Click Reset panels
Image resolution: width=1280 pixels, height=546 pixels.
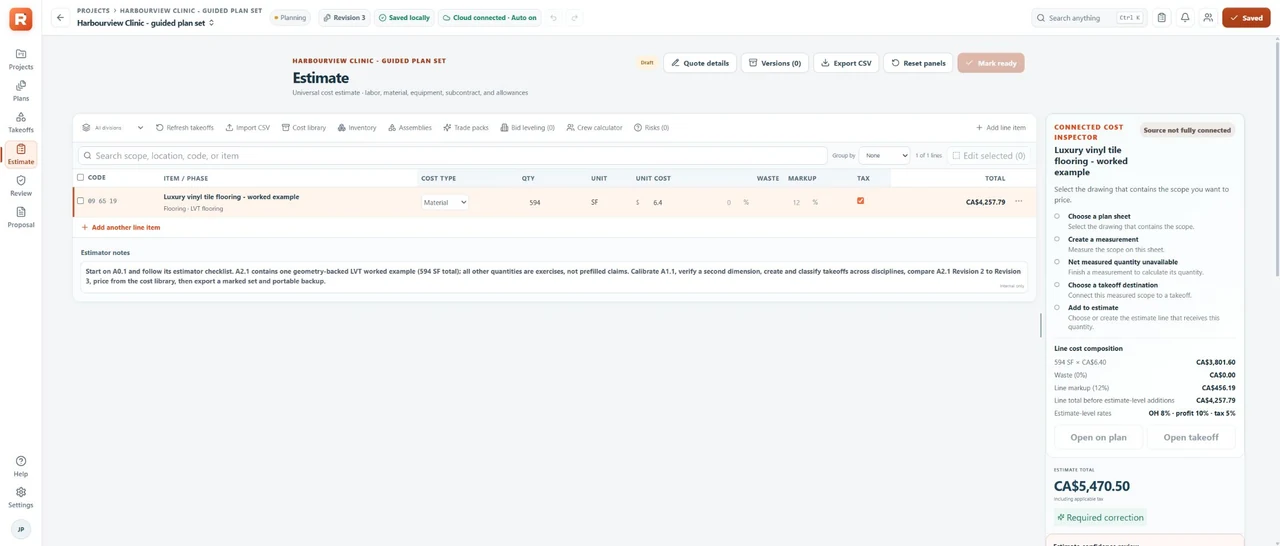[918, 63]
